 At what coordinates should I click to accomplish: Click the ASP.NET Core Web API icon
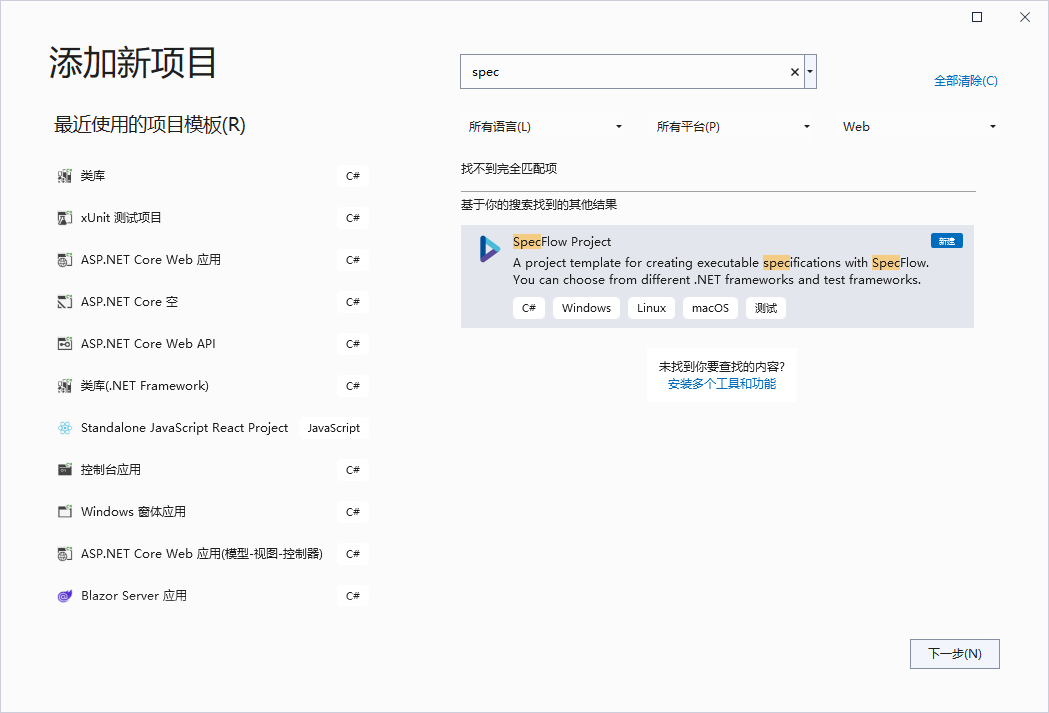click(64, 344)
